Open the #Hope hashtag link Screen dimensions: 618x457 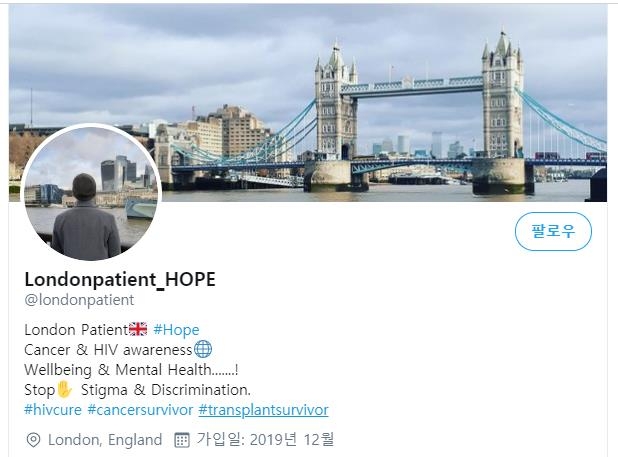[176, 330]
